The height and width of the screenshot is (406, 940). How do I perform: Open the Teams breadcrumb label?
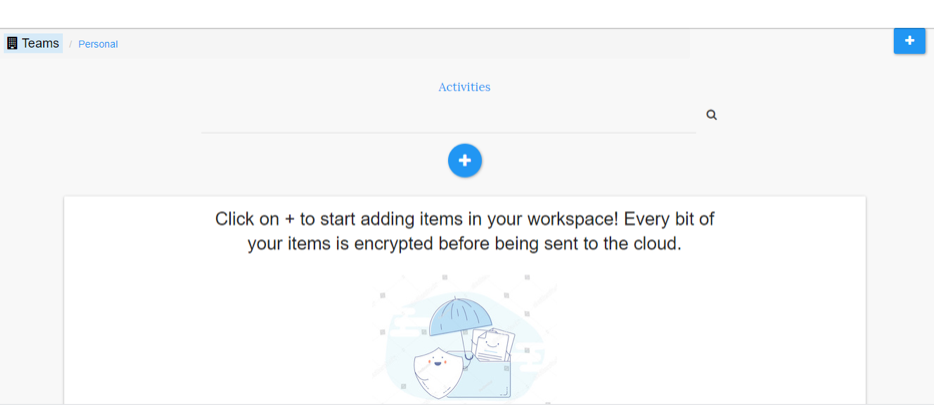[40, 43]
